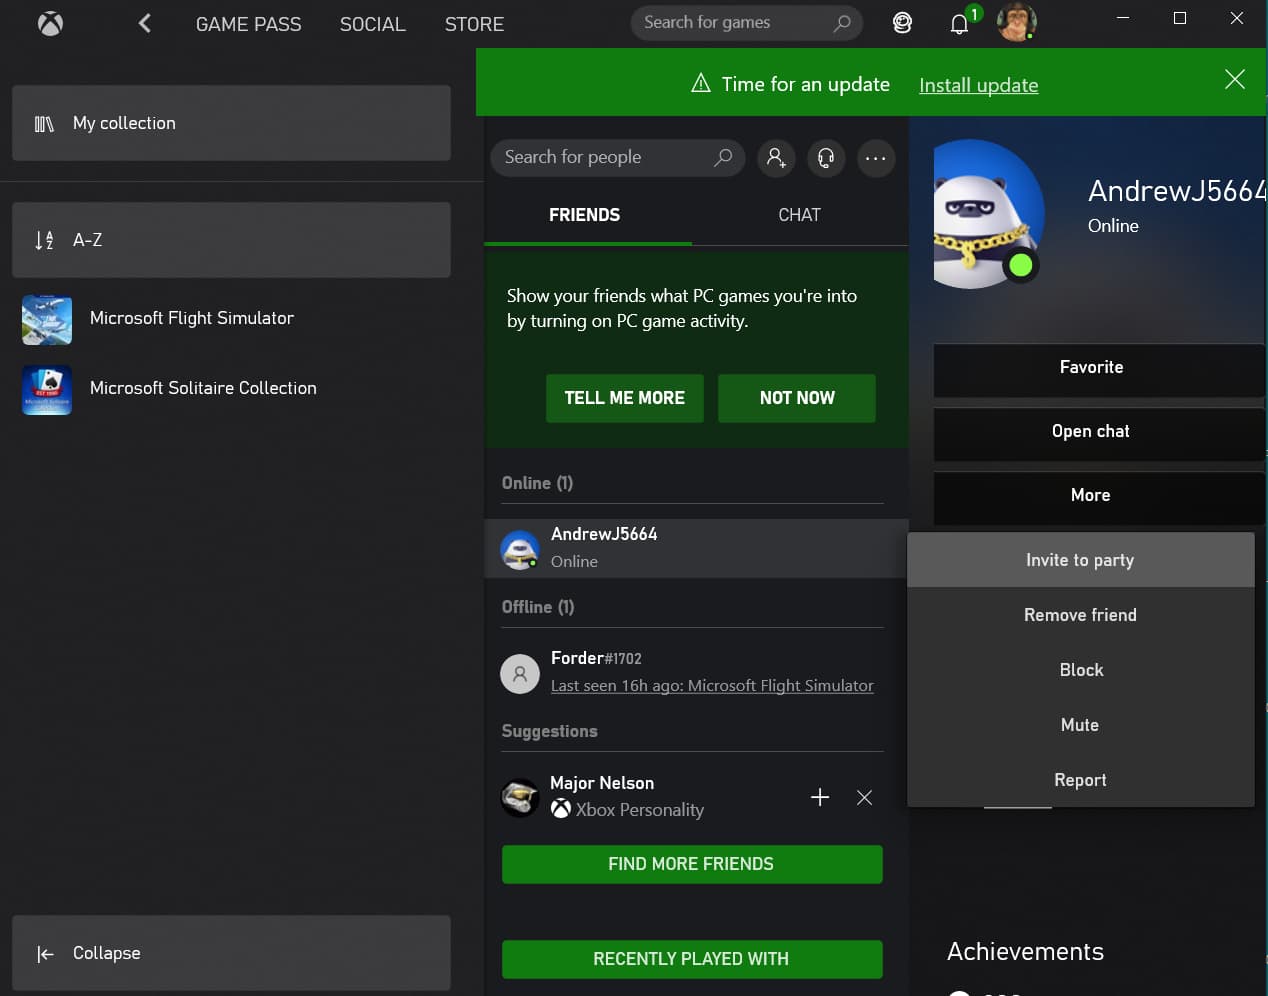Viewport: 1268px width, 996px height.
Task: Dismiss the Major Nelson suggestion
Action: [865, 797]
